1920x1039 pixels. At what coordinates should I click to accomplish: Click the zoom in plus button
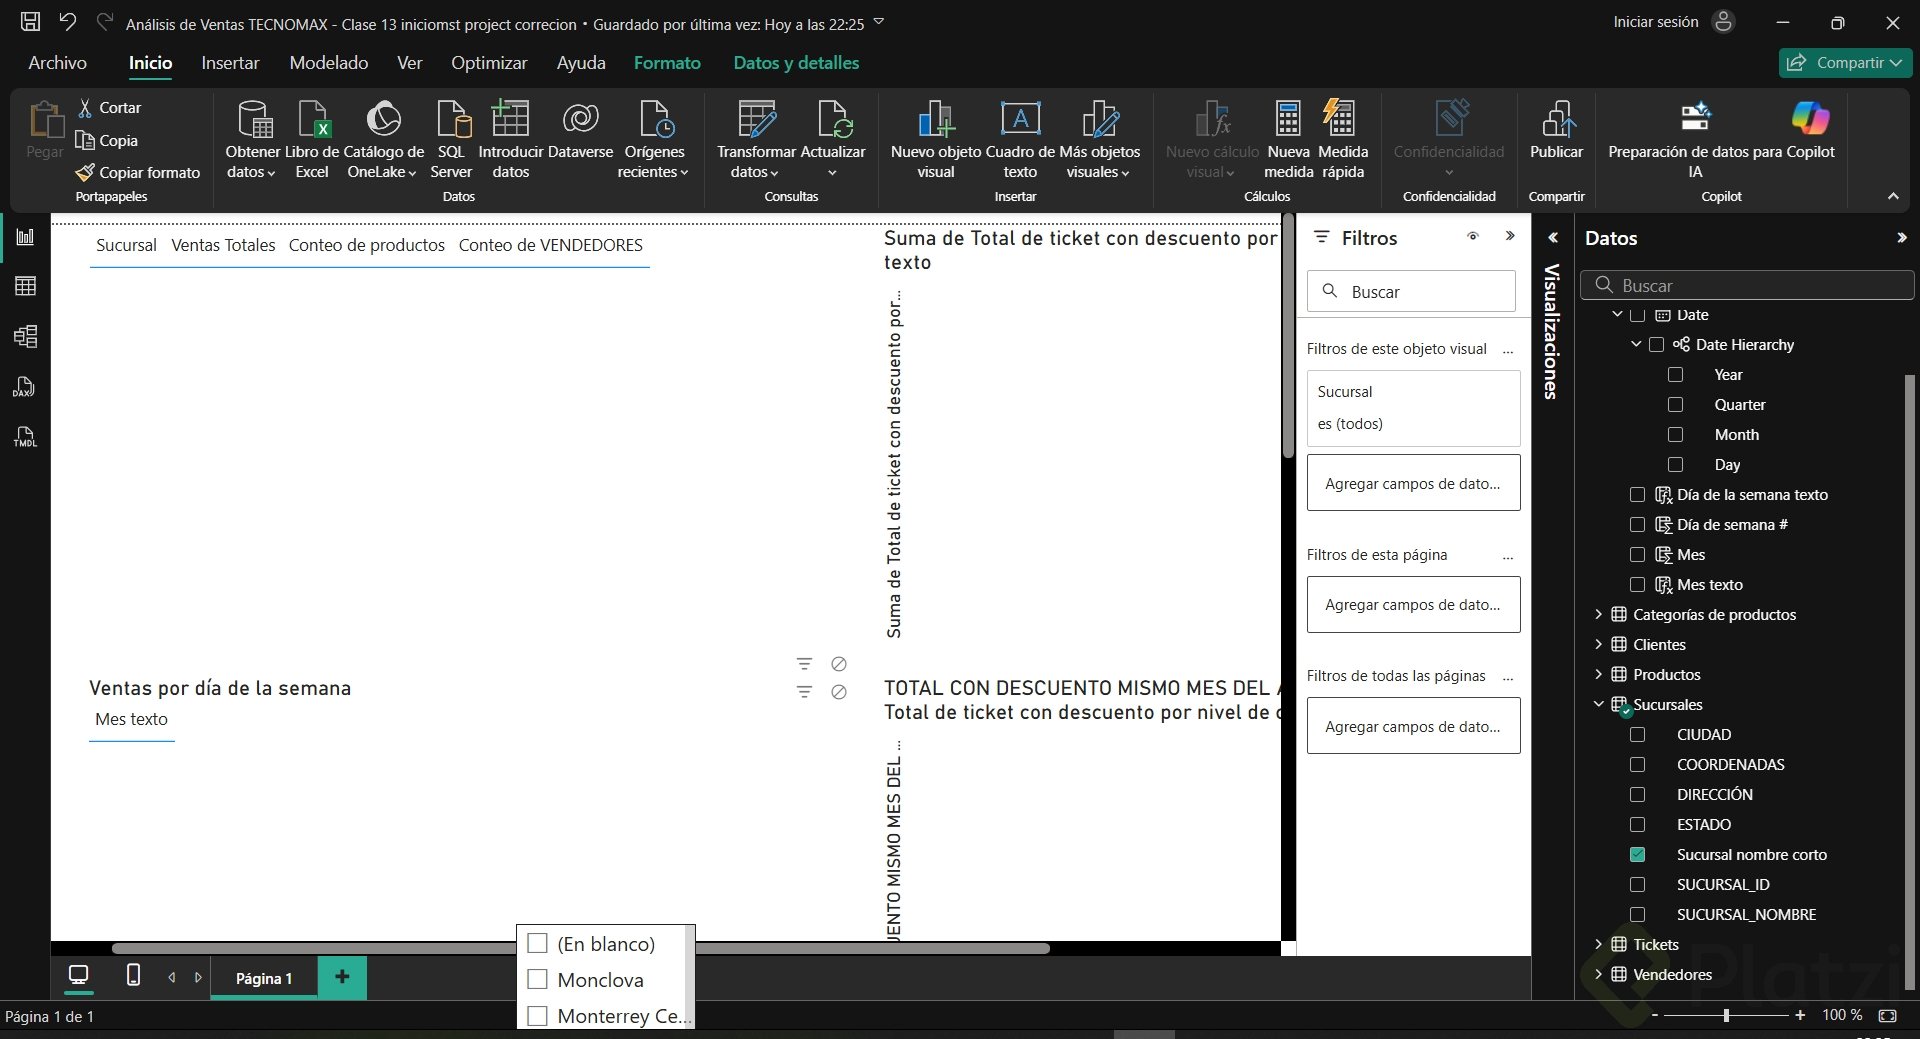click(1800, 1015)
